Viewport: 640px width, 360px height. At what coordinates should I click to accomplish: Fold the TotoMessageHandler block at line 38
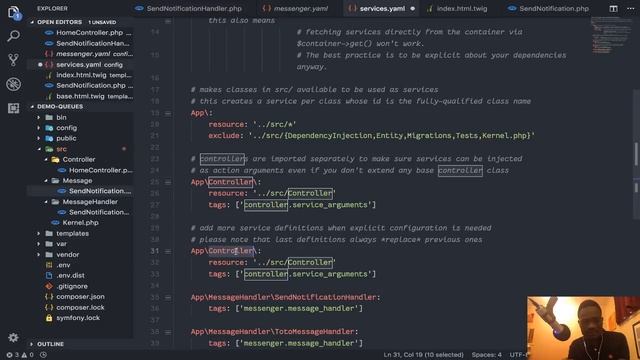click(x=168, y=332)
